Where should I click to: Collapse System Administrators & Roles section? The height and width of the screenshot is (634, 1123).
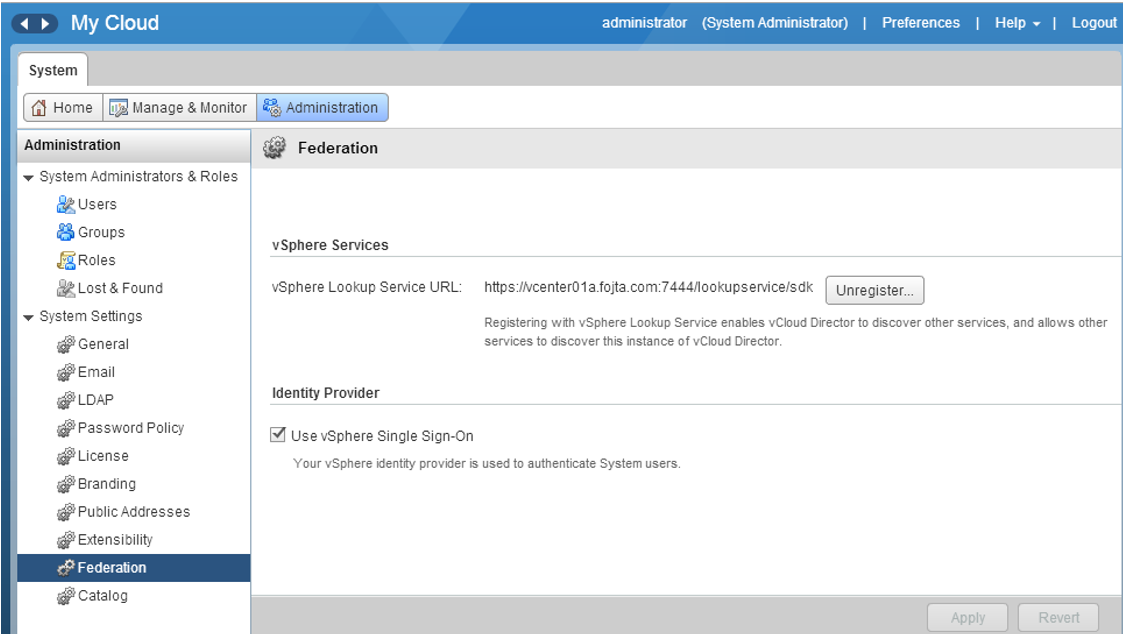pos(29,178)
